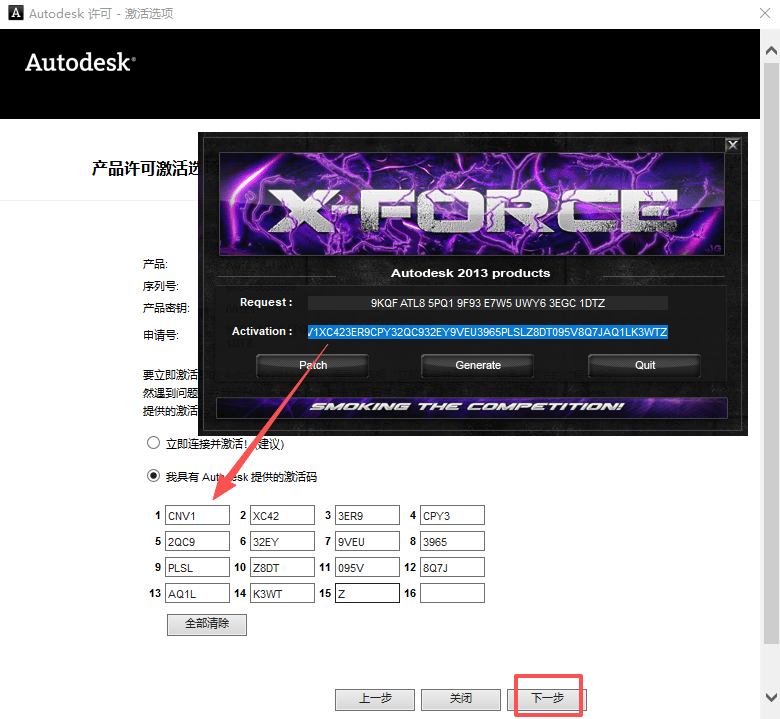The image size is (780, 719).
Task: Go back with the 上一步 button
Action: [x=374, y=698]
